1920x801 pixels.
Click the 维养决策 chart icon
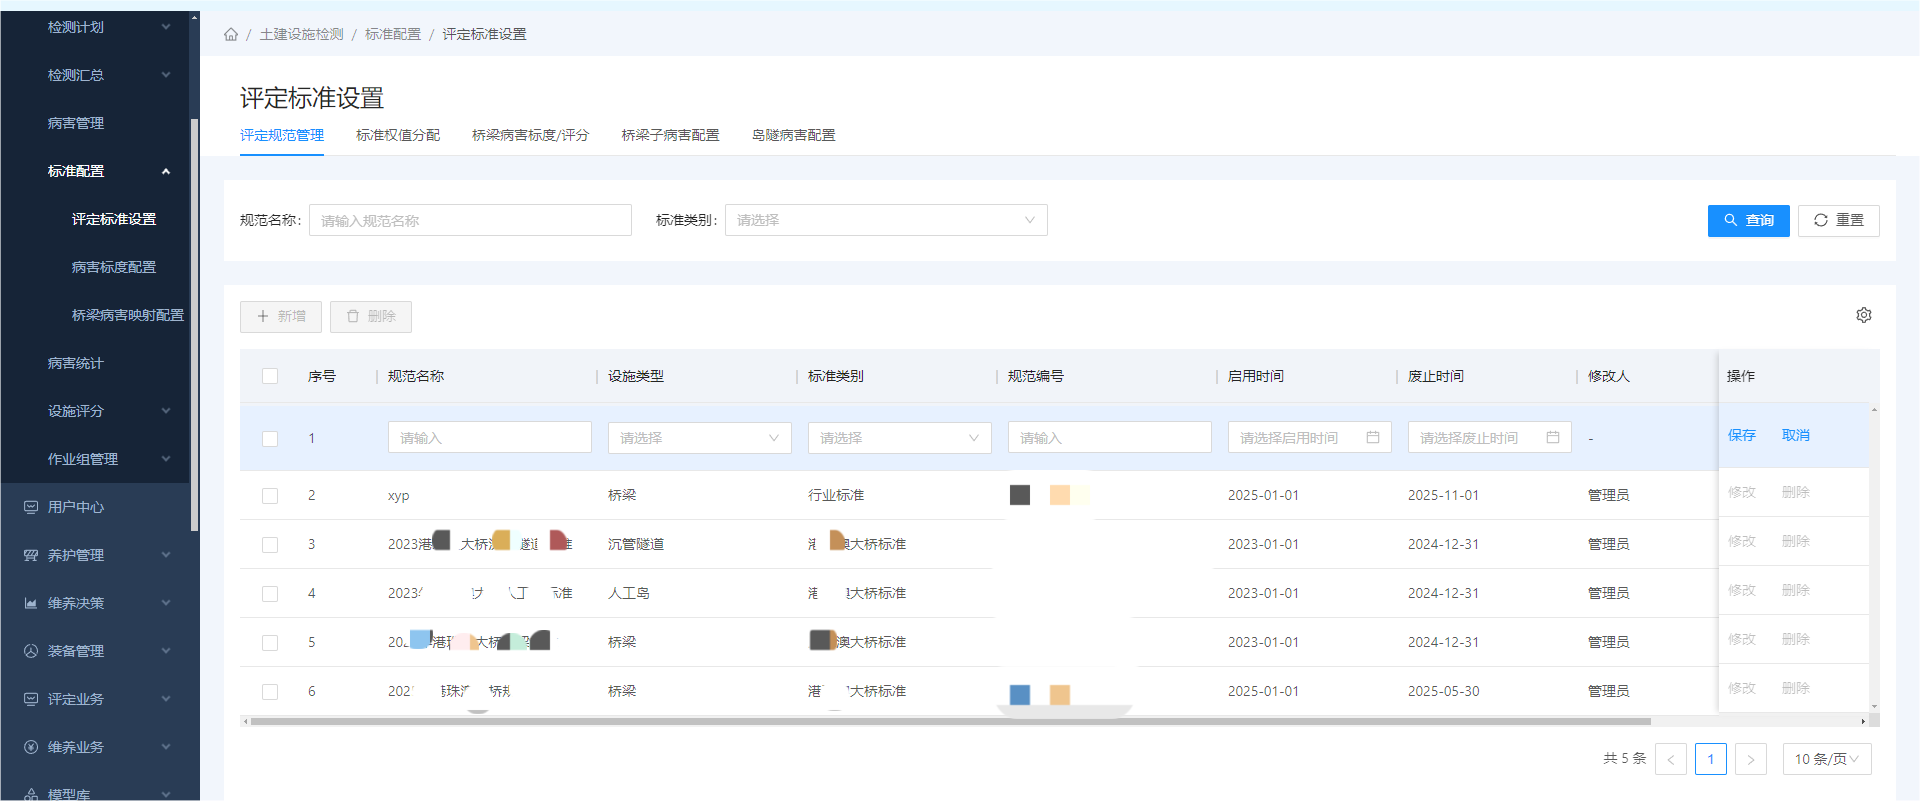[31, 603]
